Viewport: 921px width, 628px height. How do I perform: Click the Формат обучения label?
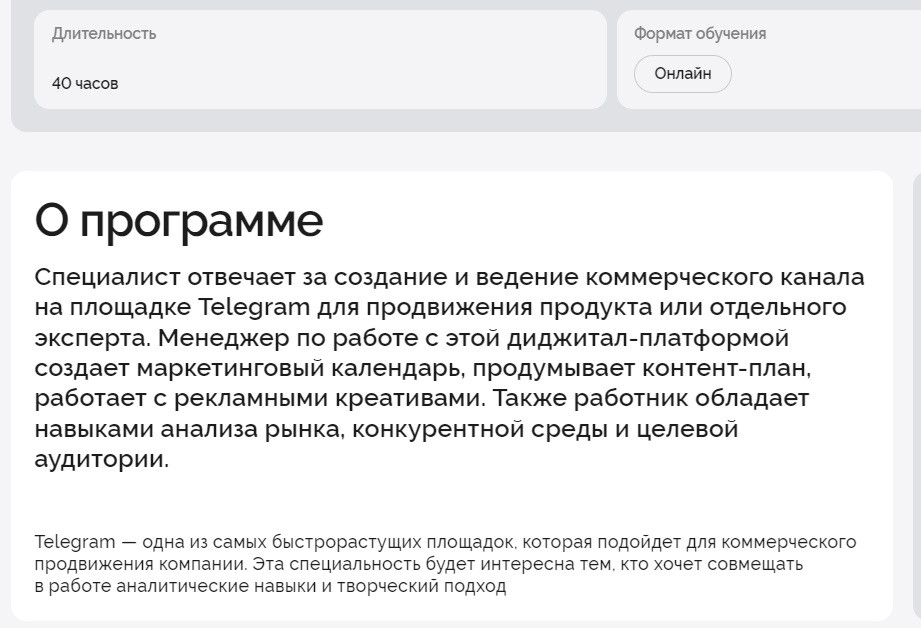(700, 33)
